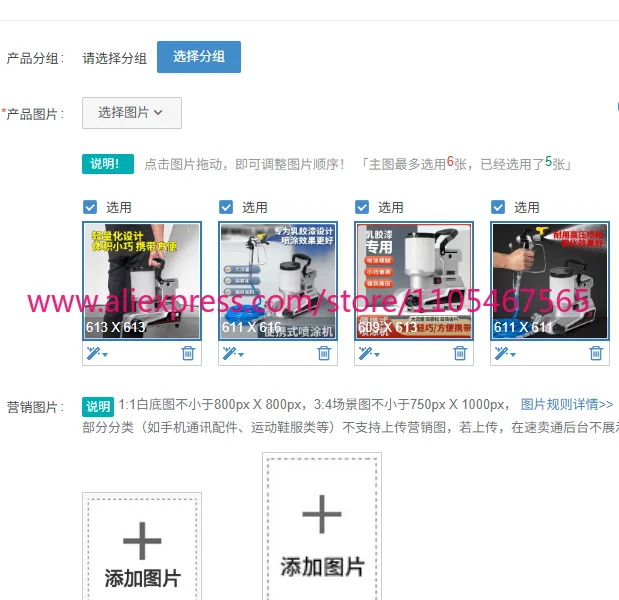The width and height of the screenshot is (619, 600).
Task: Select the 609 X 613 product thumbnail
Action: 414,281
